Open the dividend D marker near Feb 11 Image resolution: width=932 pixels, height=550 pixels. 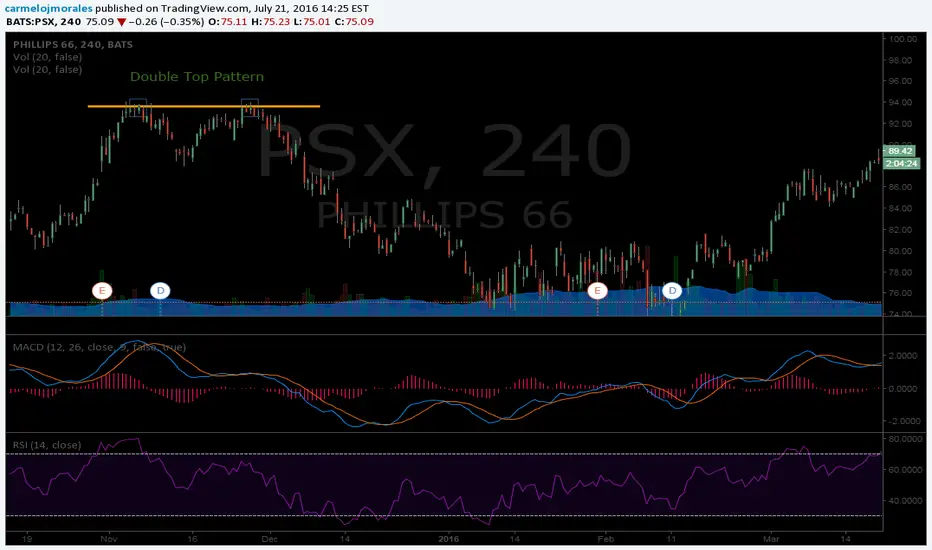672,291
